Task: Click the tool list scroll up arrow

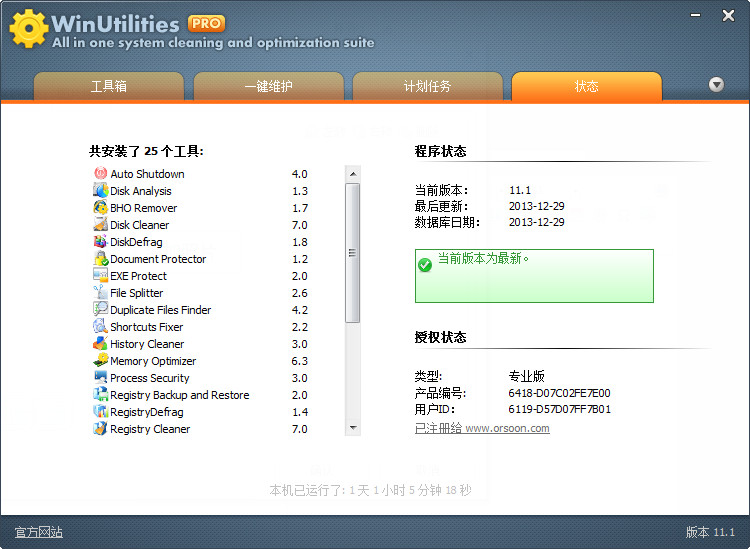Action: pos(353,174)
